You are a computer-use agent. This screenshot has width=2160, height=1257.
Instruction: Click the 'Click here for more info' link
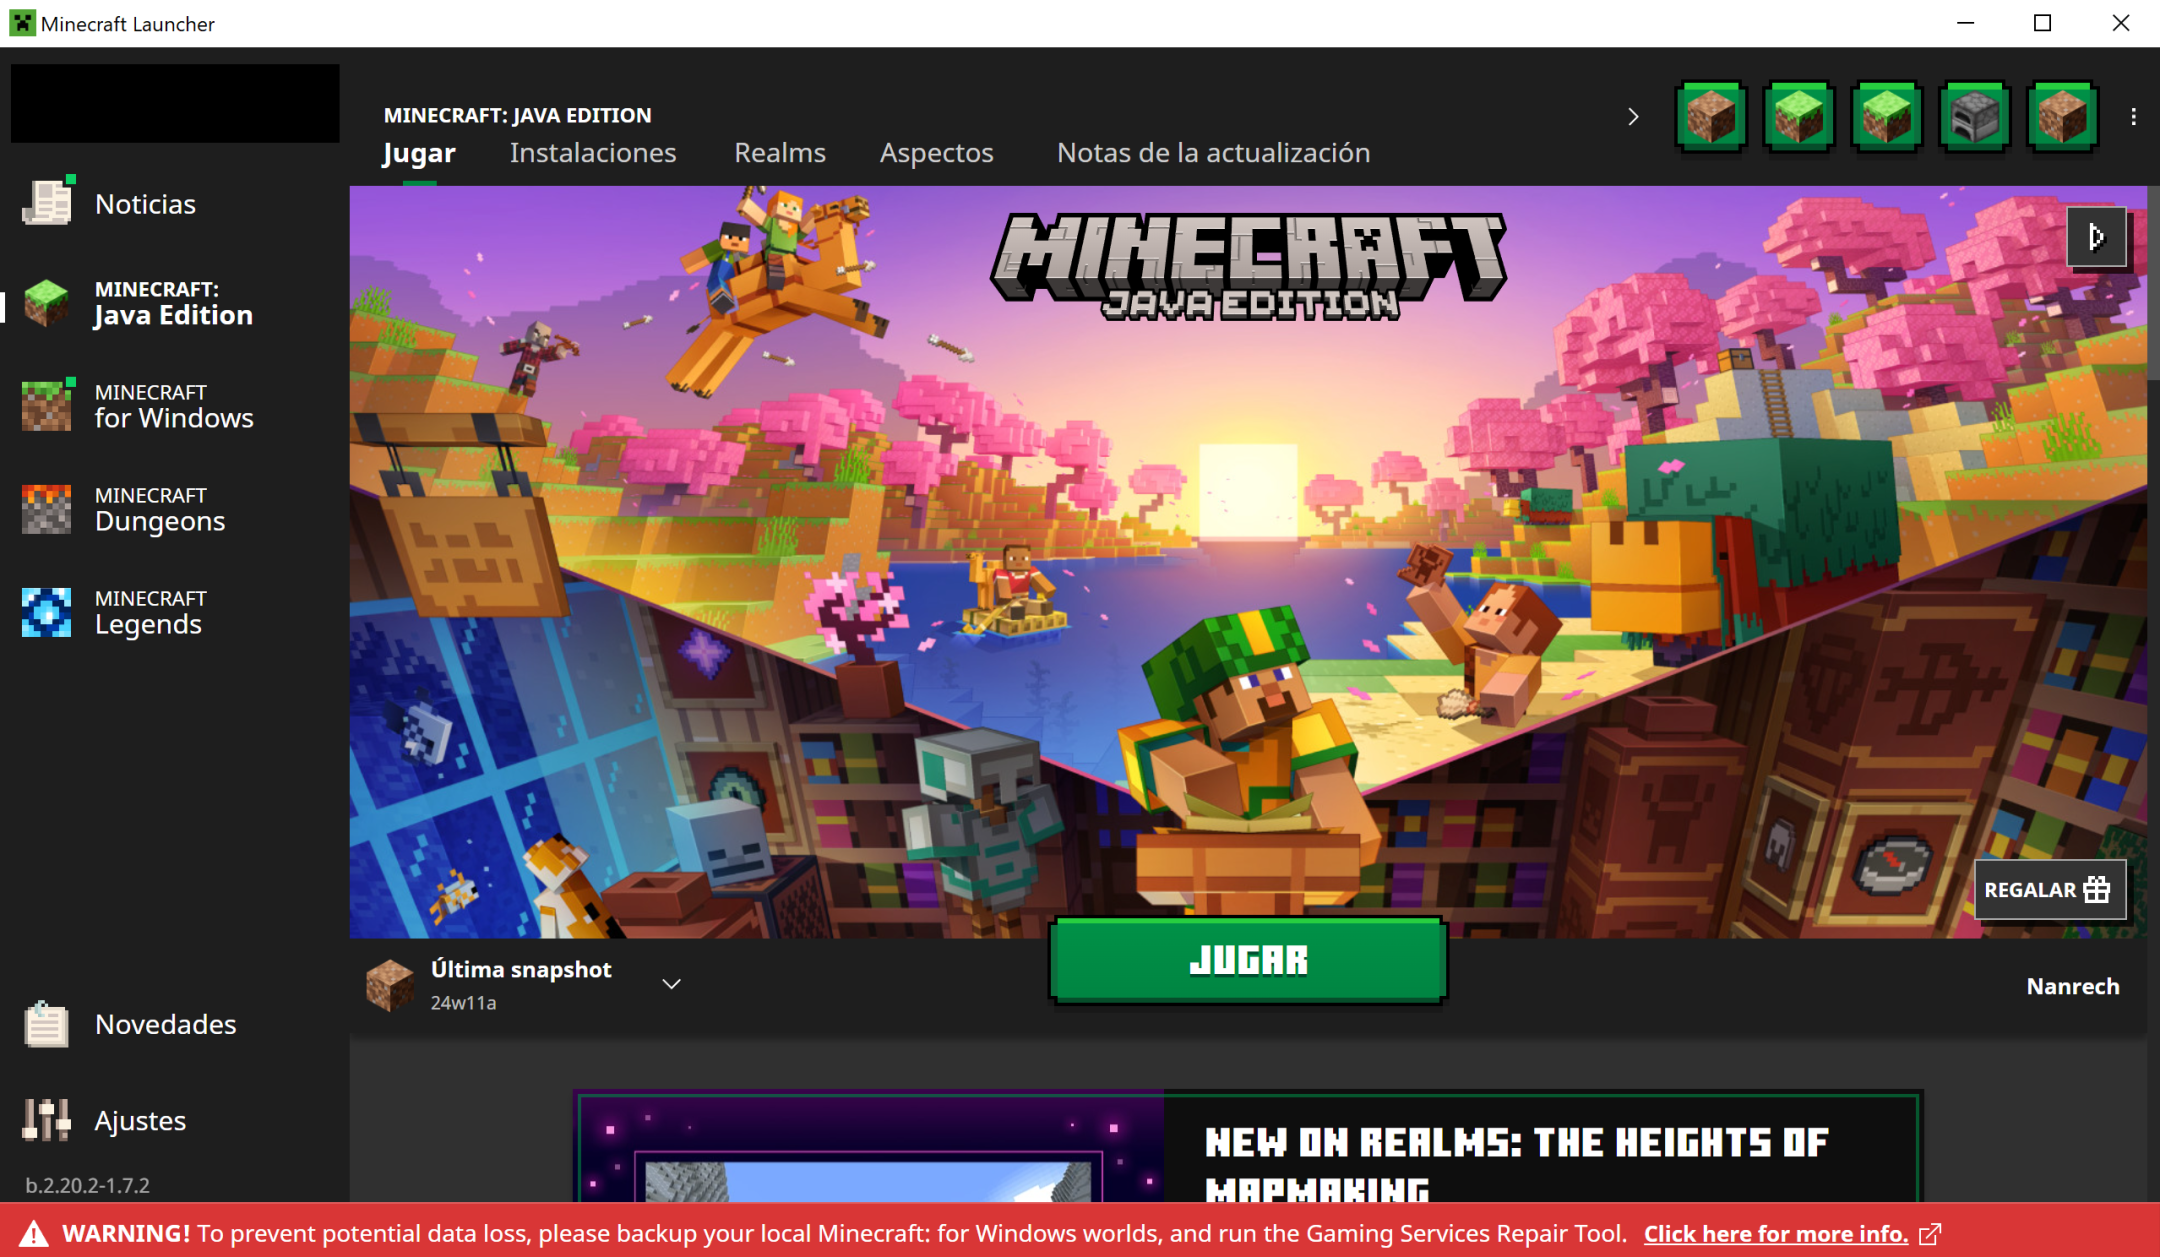tap(1776, 1233)
